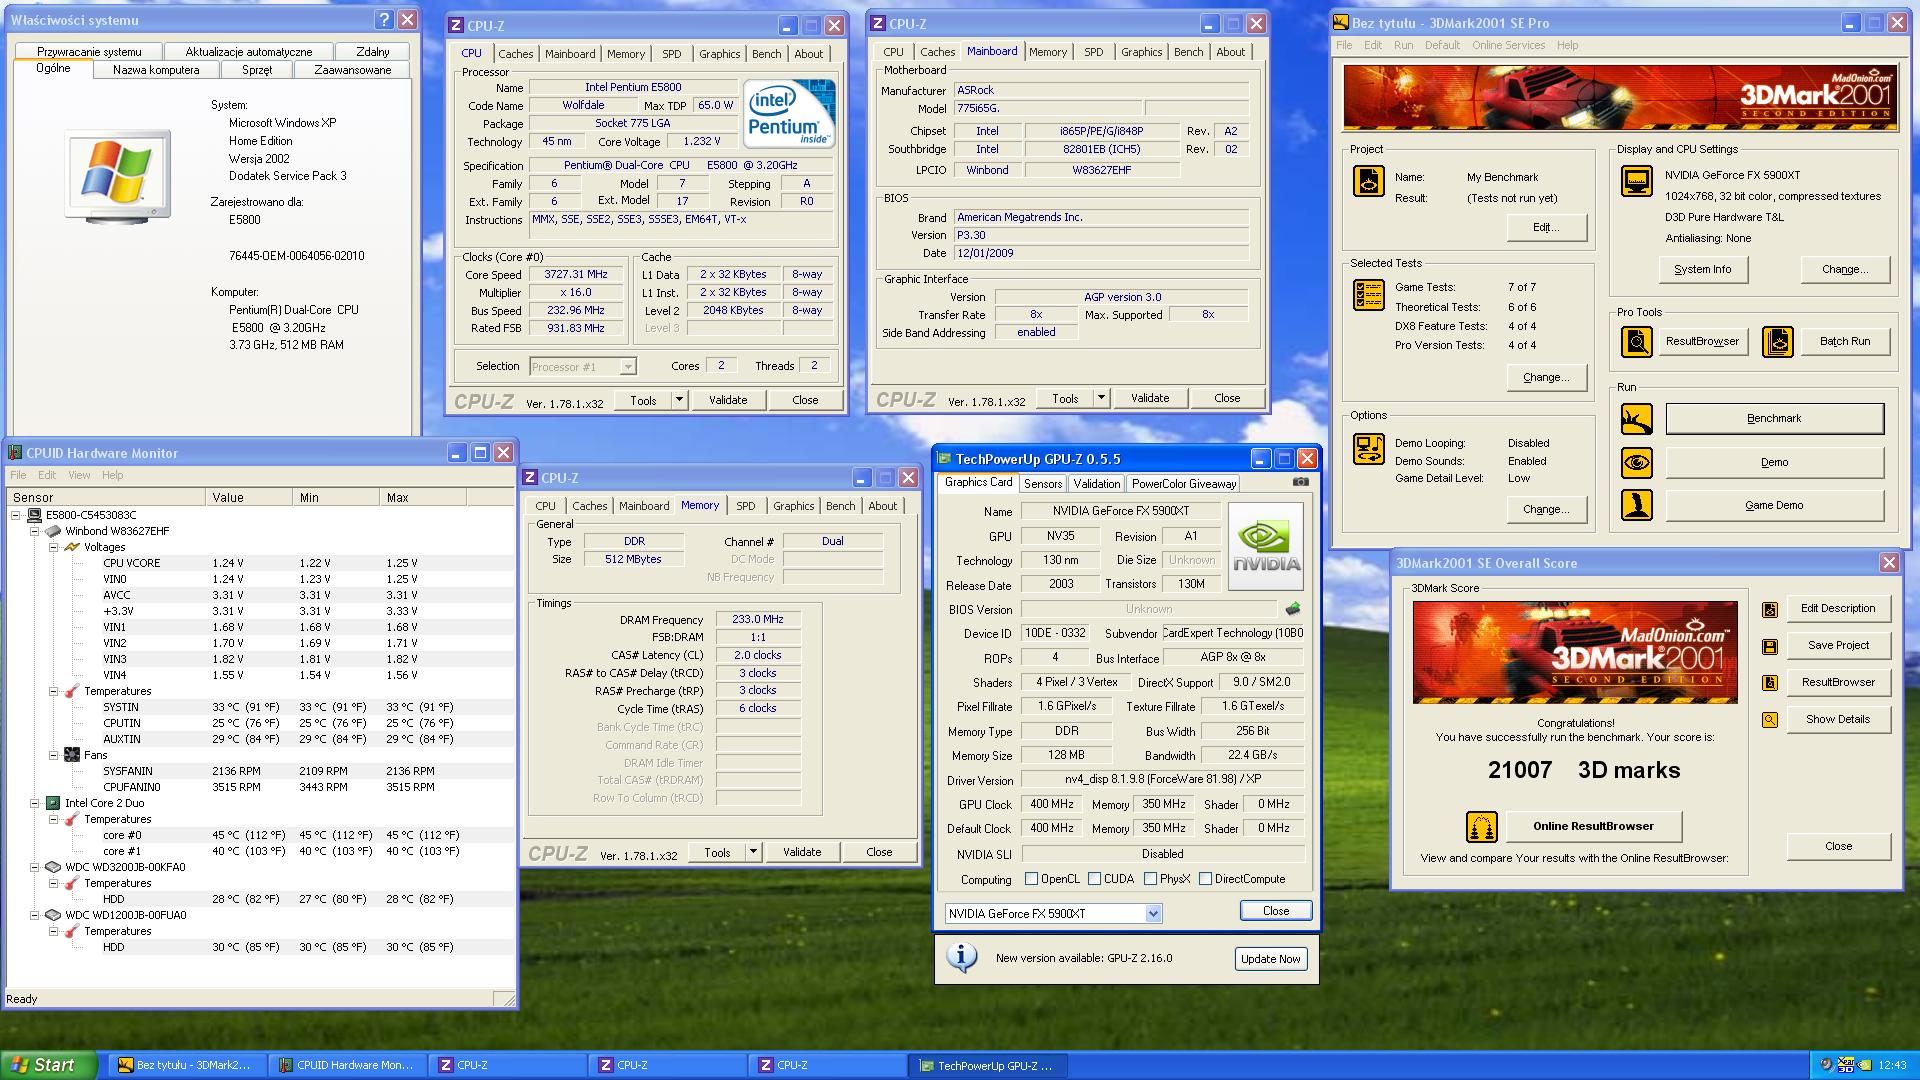Click the info icon in GPU-Z update bar

pos(962,957)
